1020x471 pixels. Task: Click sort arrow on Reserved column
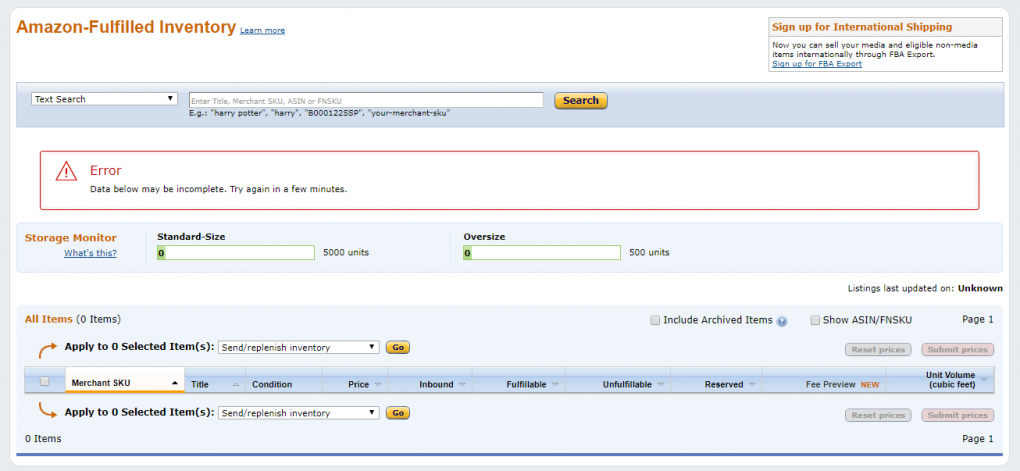point(752,385)
